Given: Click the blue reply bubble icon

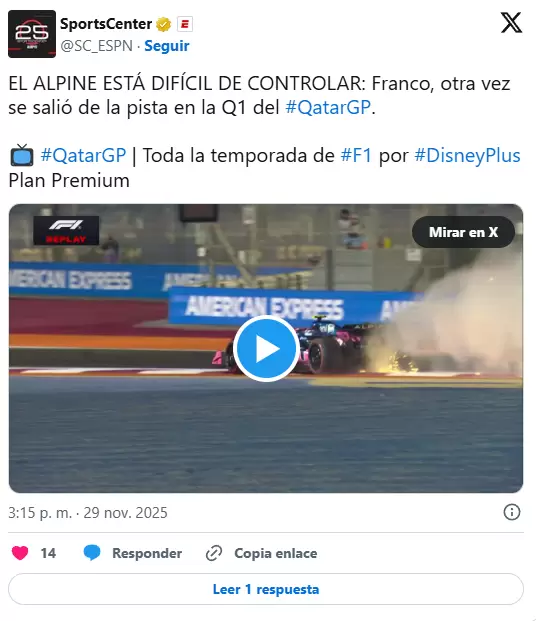Looking at the screenshot, I should click(92, 553).
